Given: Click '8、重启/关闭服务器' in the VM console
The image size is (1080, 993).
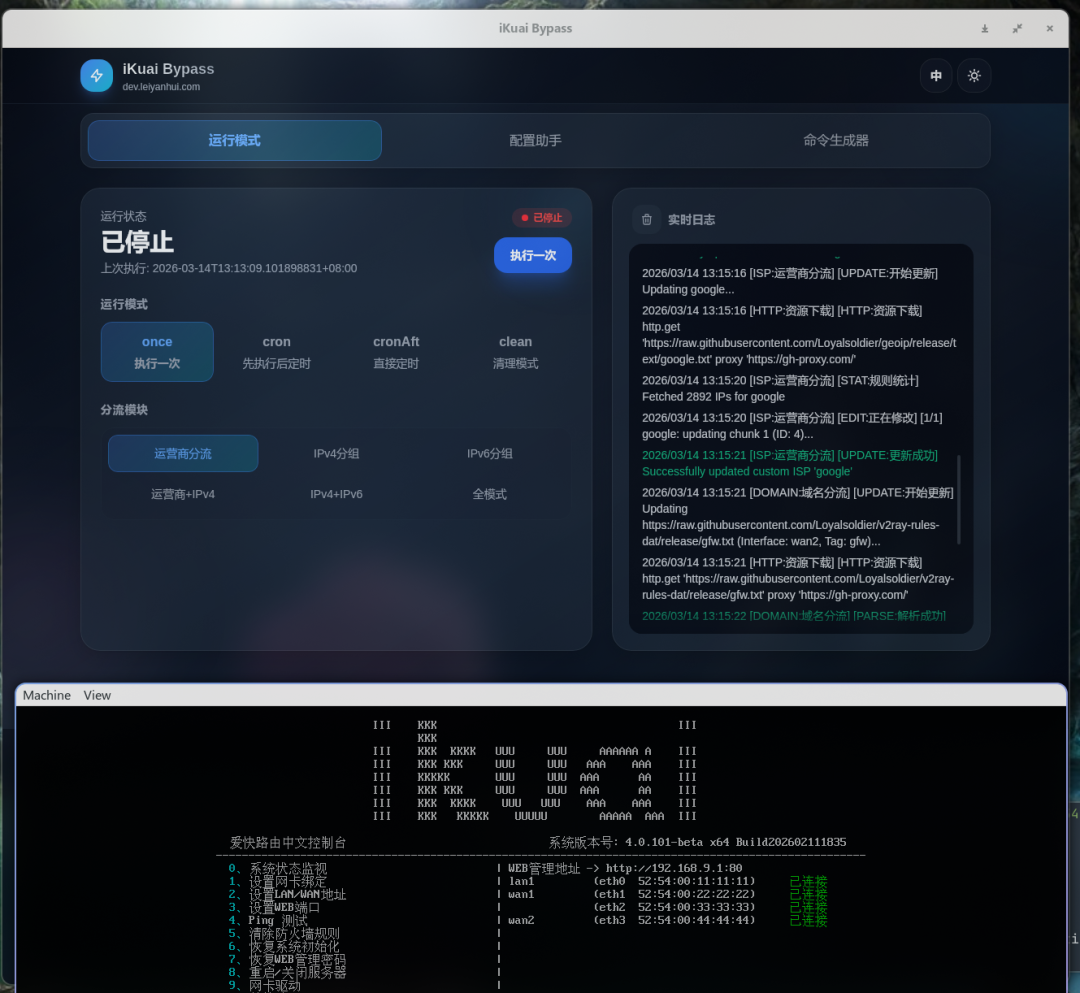Looking at the screenshot, I should (288, 972).
